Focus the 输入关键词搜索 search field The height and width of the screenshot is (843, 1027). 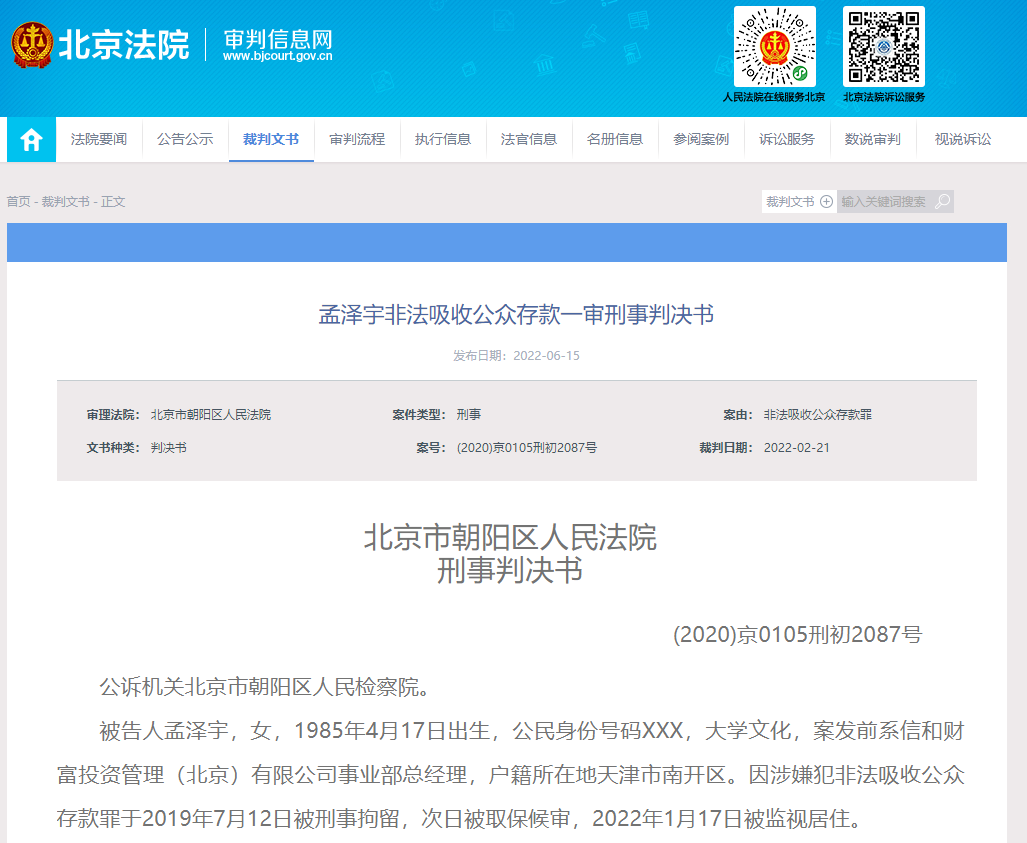[884, 202]
